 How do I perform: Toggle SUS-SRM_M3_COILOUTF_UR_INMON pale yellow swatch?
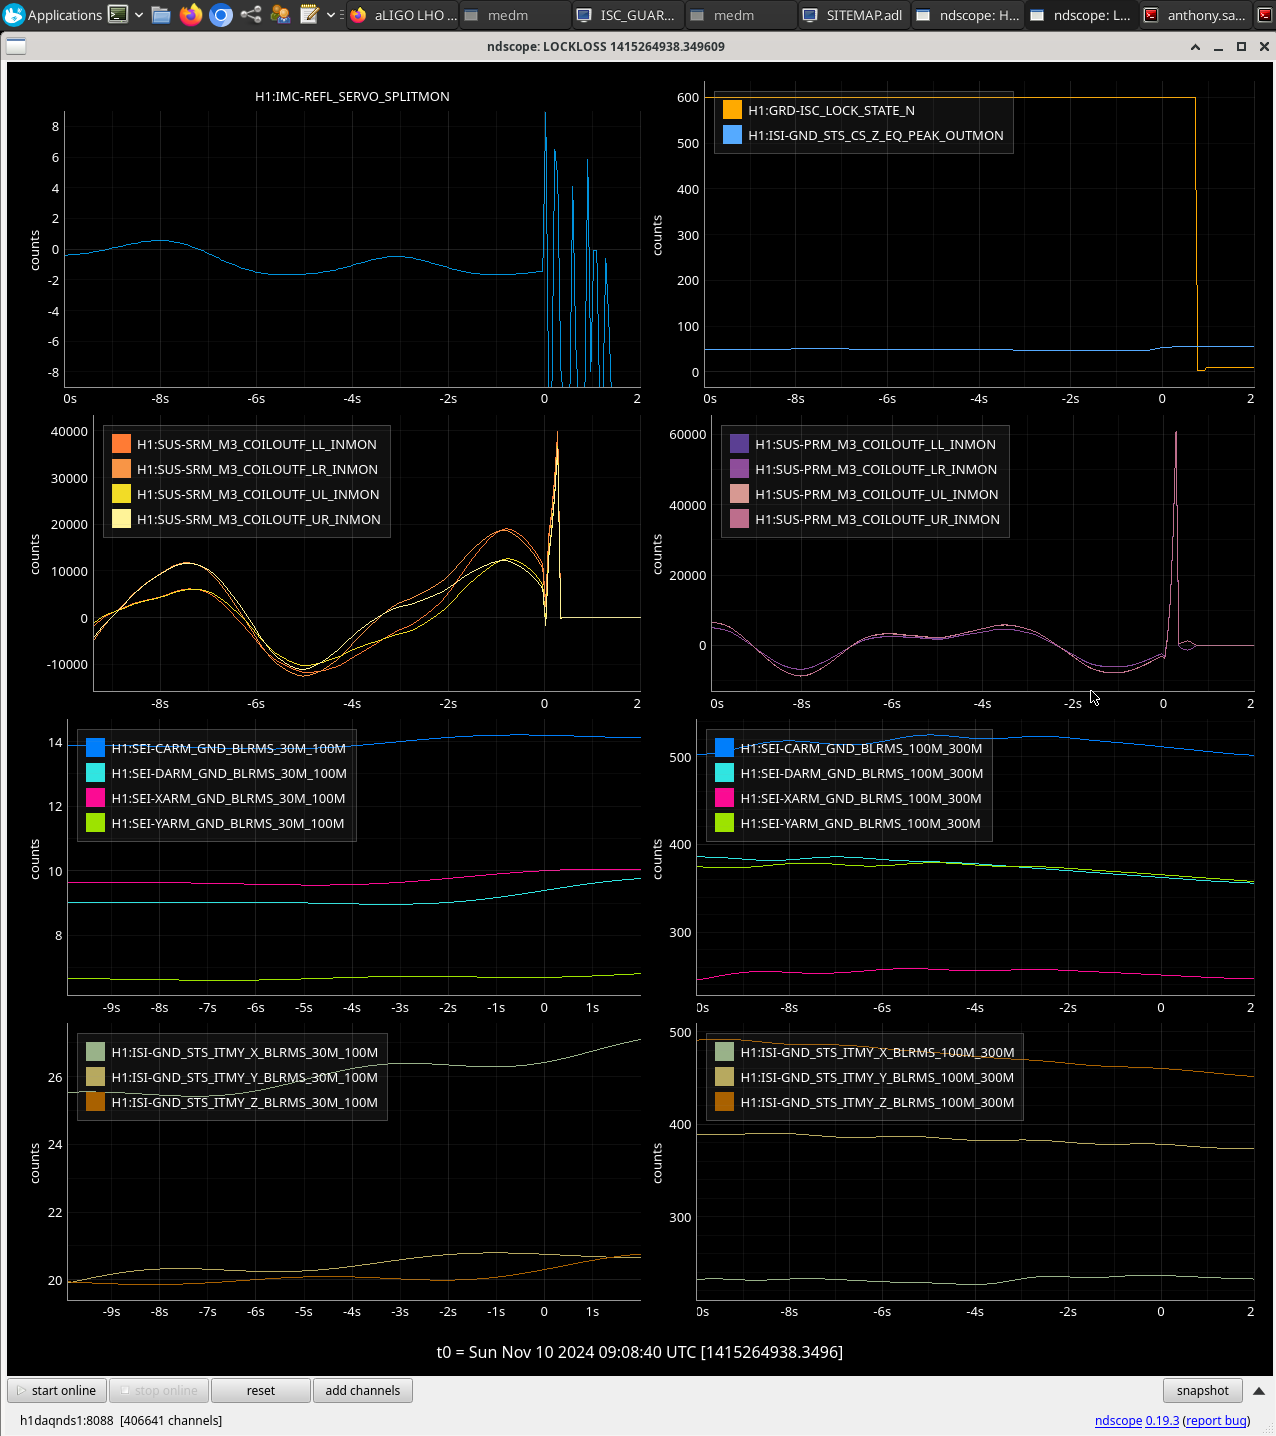121,519
